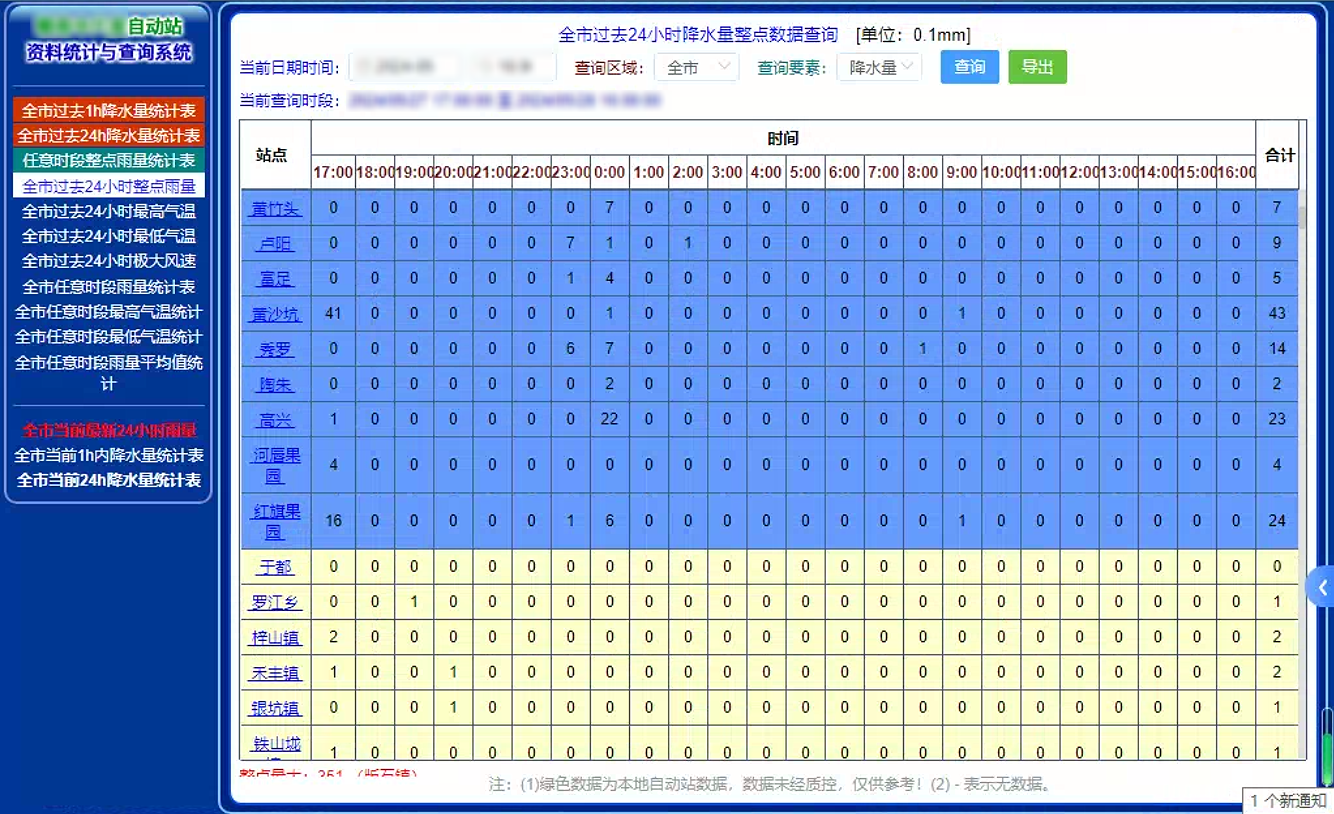Open 全市当前24h降水量统计表 page
The image size is (1334, 814).
[109, 480]
